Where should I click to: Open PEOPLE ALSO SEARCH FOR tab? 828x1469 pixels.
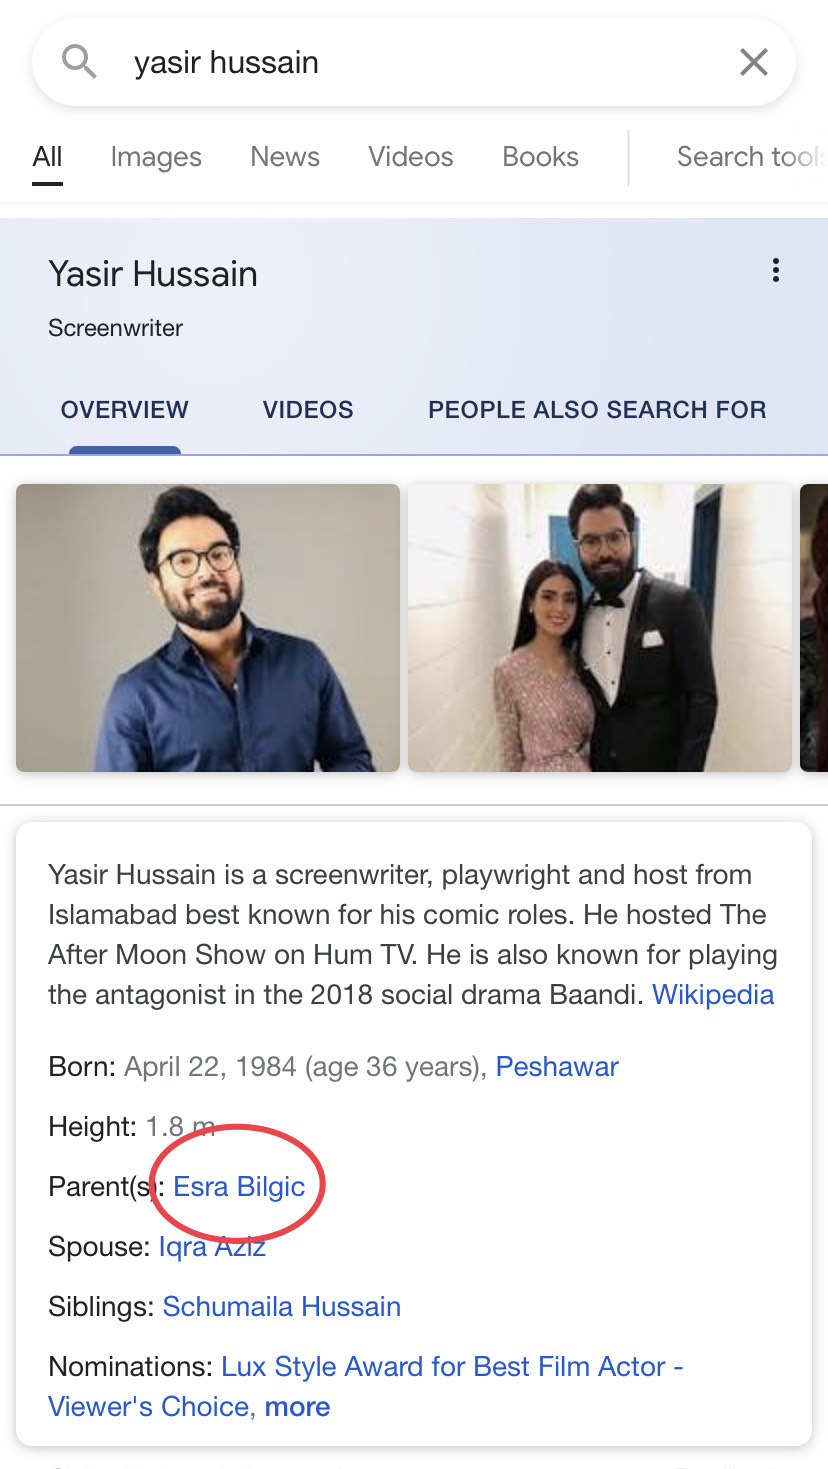tap(597, 410)
